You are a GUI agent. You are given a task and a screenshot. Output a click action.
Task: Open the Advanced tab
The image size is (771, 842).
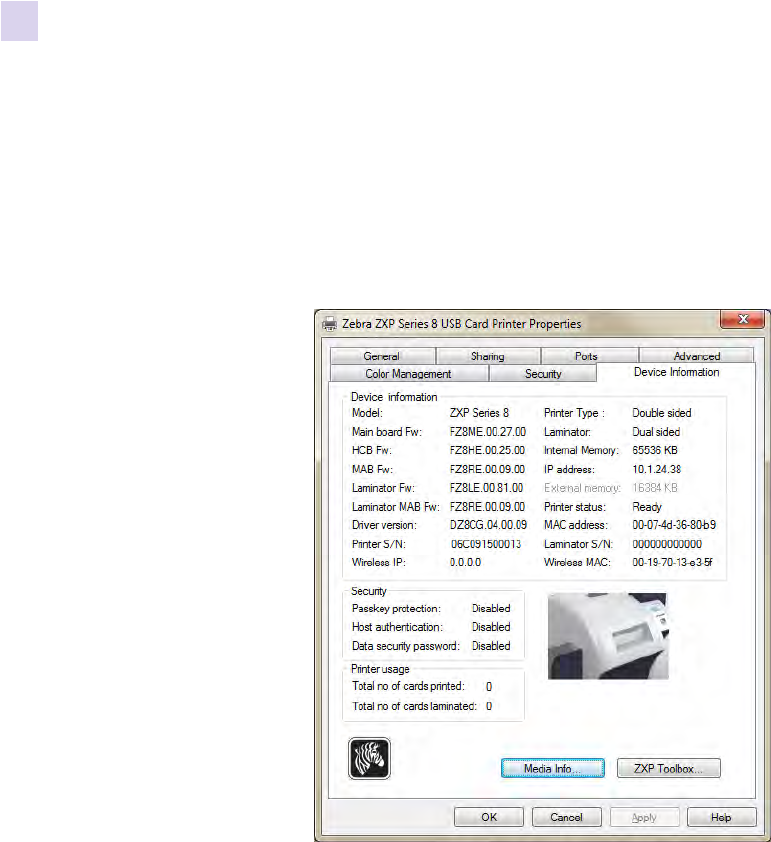697,356
